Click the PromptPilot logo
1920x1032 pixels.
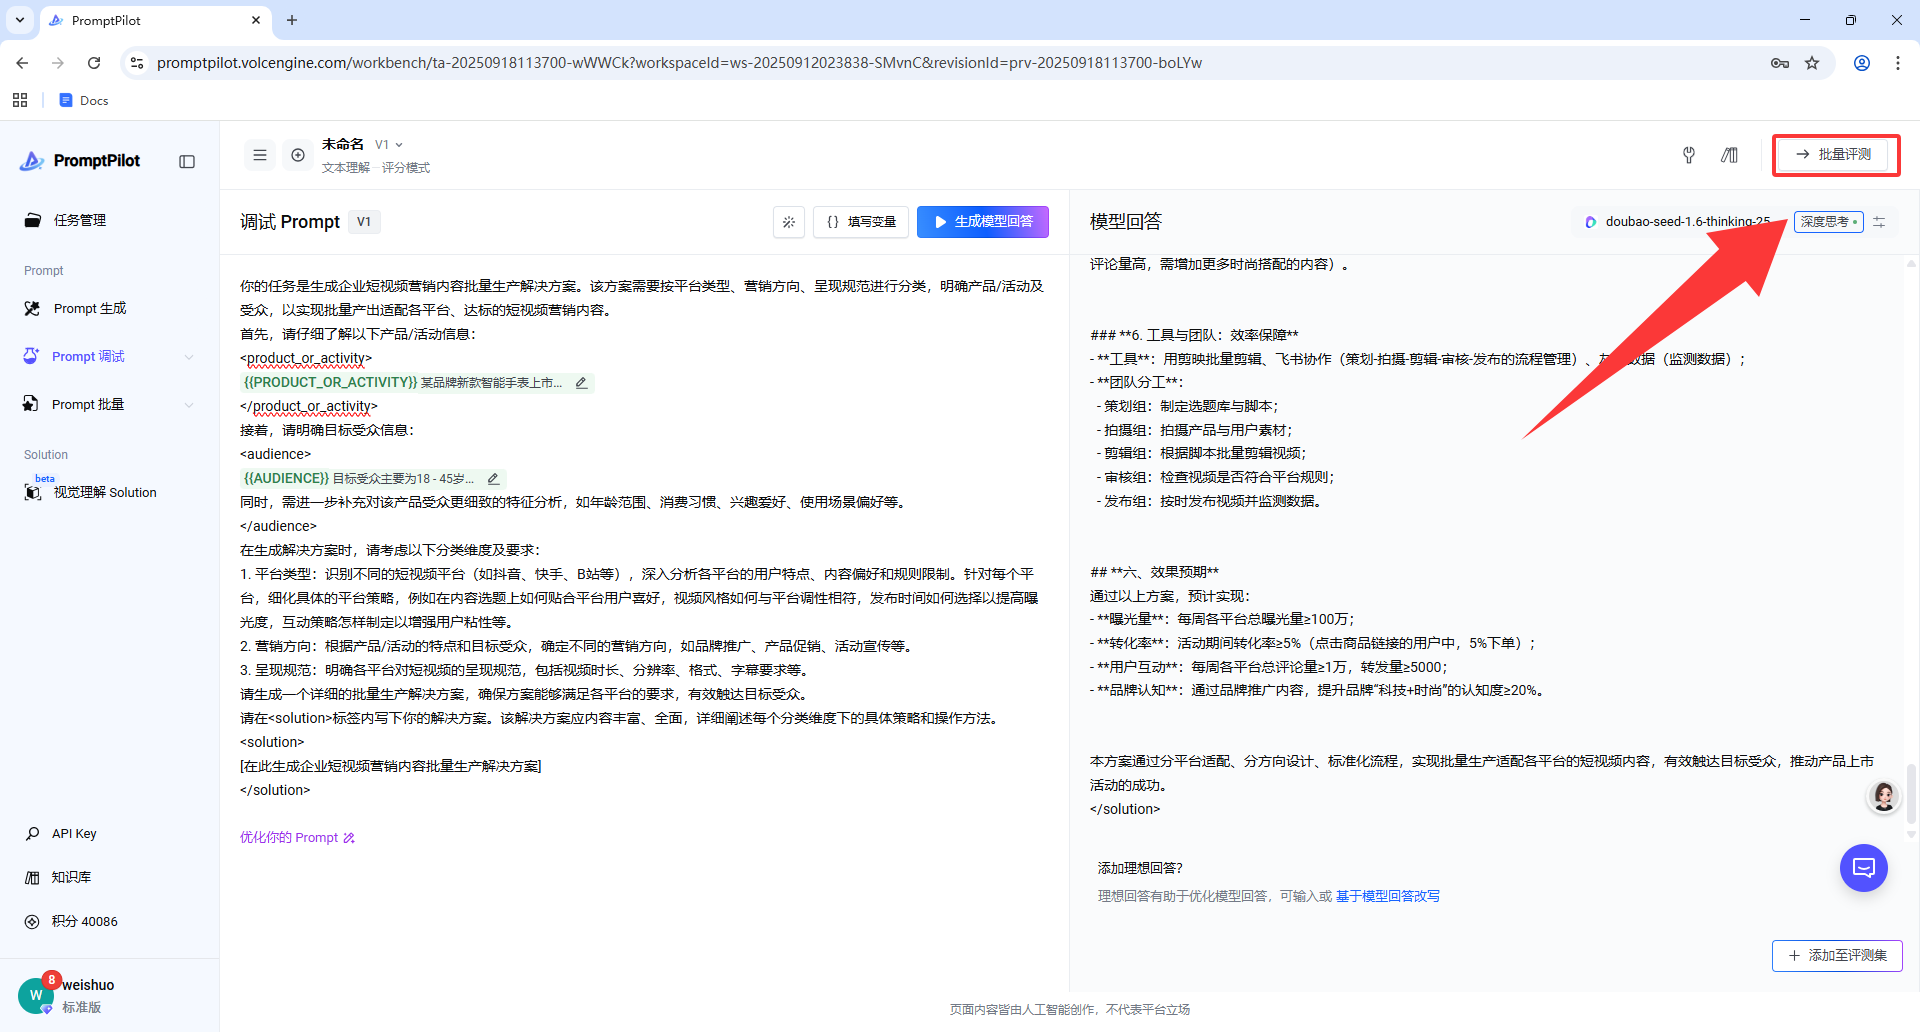coord(81,161)
